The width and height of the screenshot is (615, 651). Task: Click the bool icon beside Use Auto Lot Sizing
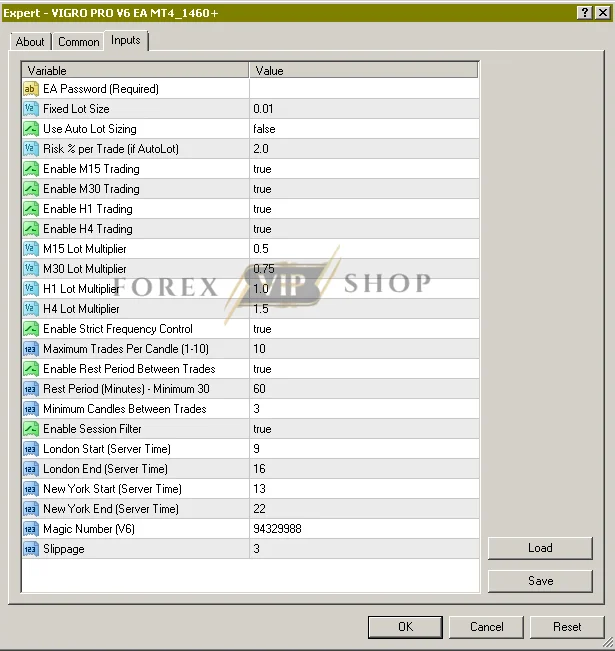(x=31, y=129)
